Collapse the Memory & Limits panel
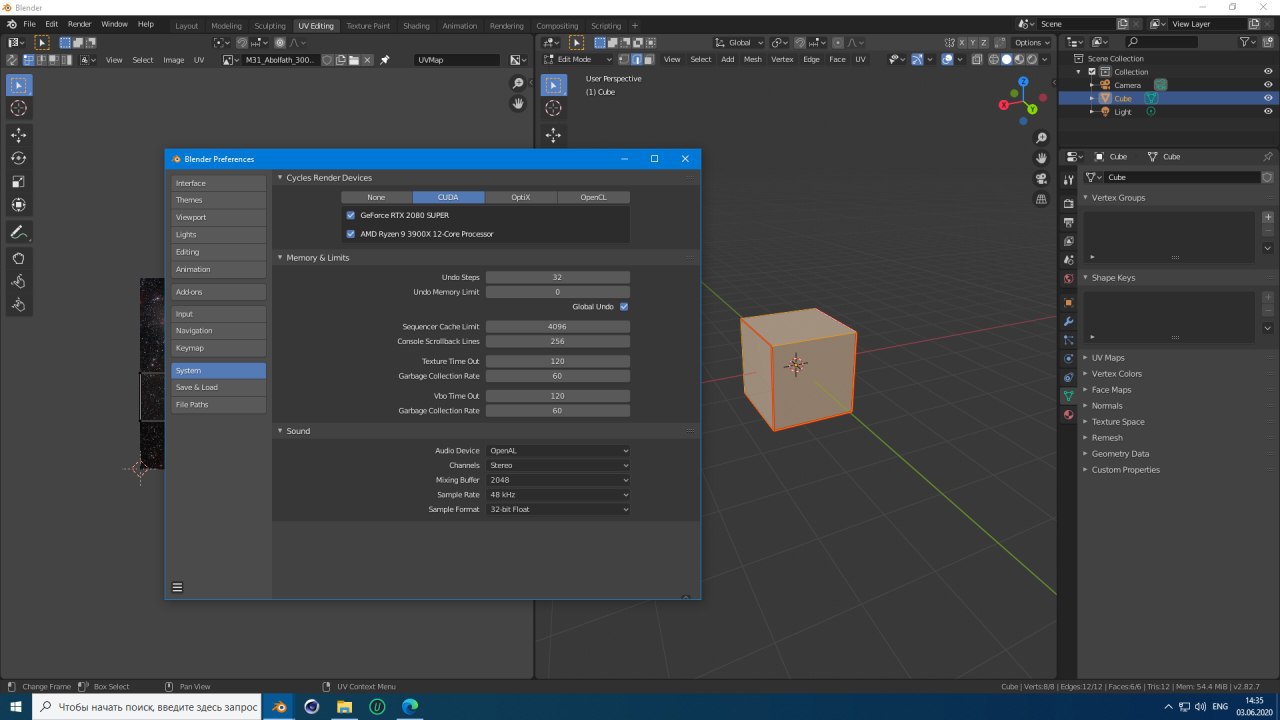 [280, 258]
